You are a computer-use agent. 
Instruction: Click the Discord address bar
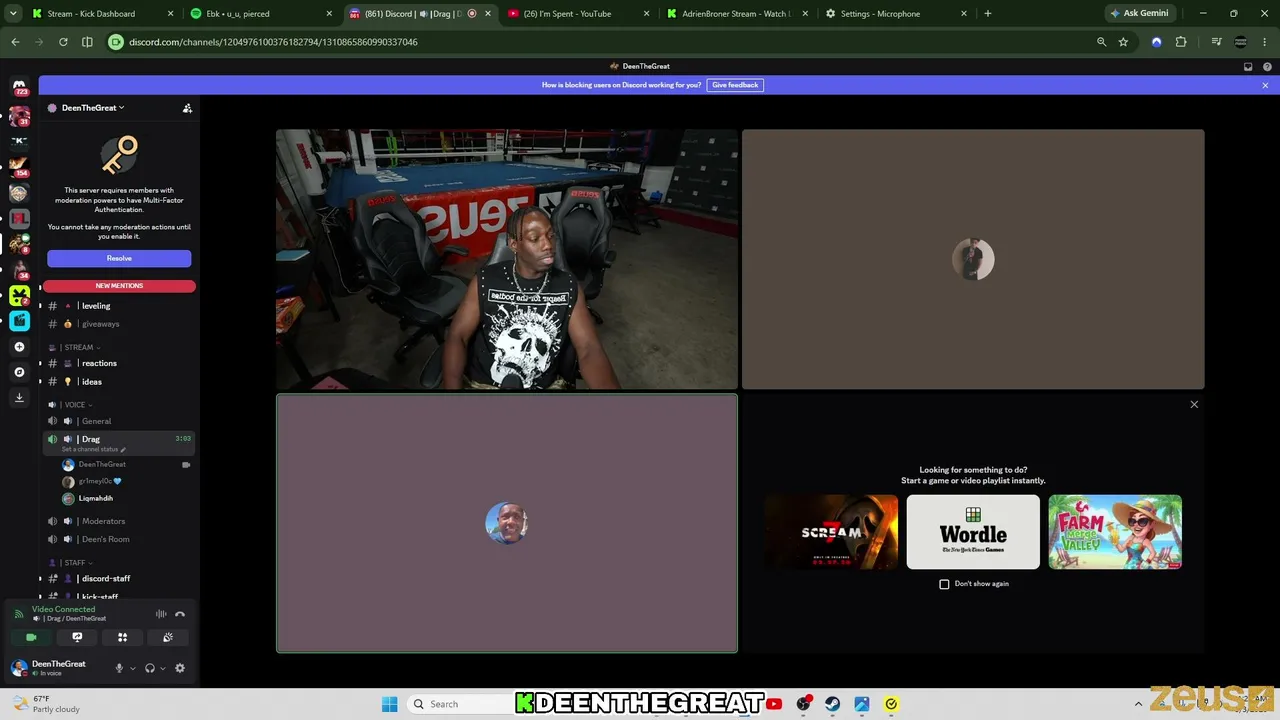point(600,42)
